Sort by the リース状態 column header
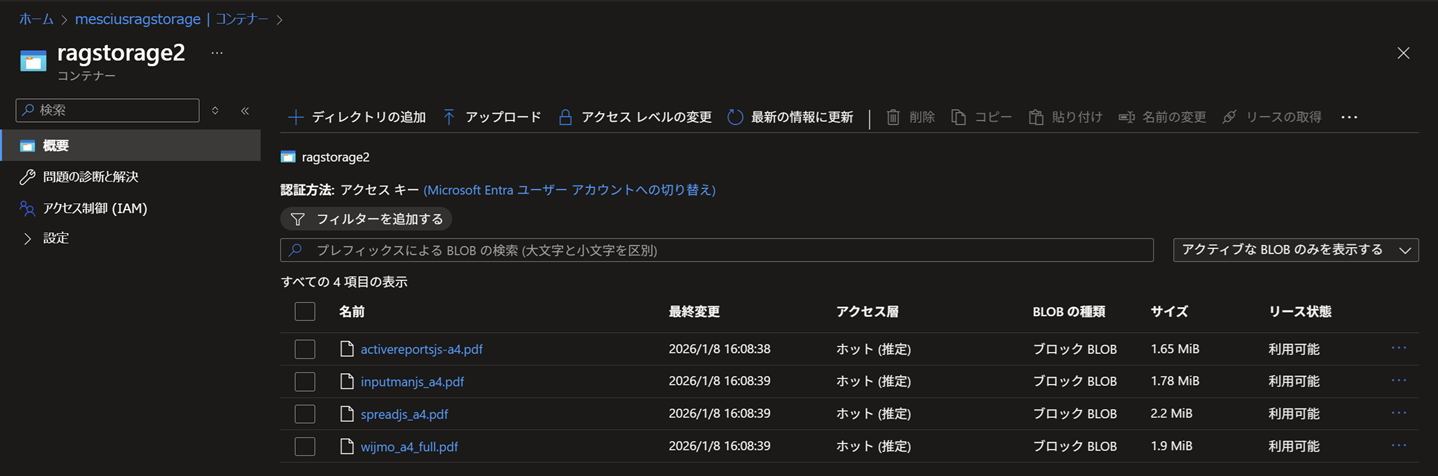The height and width of the screenshot is (476, 1438). point(1300,312)
